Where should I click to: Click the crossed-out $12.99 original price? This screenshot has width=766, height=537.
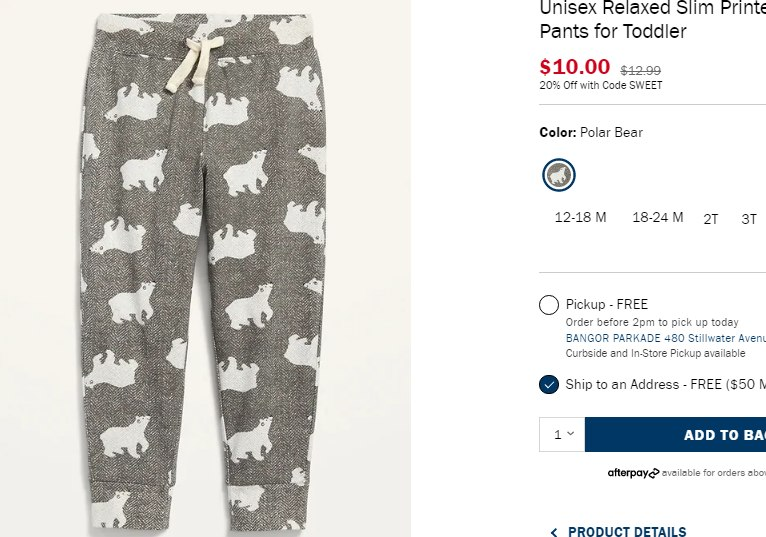coord(640,71)
